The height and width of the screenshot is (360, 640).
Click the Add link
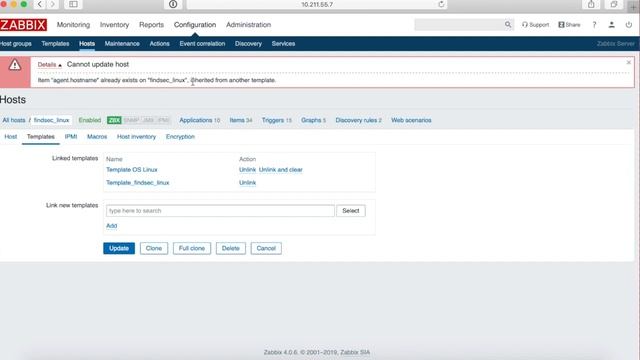click(x=111, y=226)
